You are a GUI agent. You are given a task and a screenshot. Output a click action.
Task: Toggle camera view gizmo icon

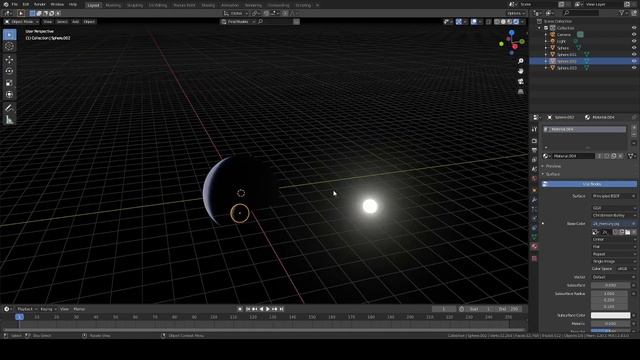(521, 82)
